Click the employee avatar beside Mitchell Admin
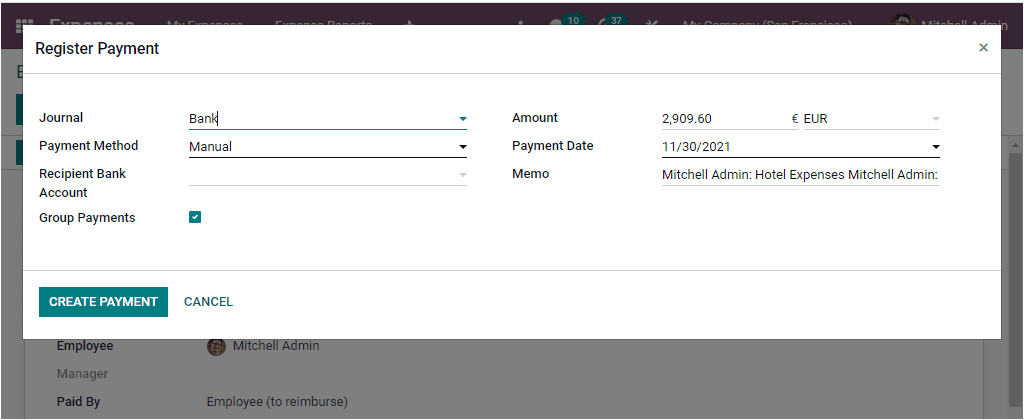 click(x=216, y=346)
